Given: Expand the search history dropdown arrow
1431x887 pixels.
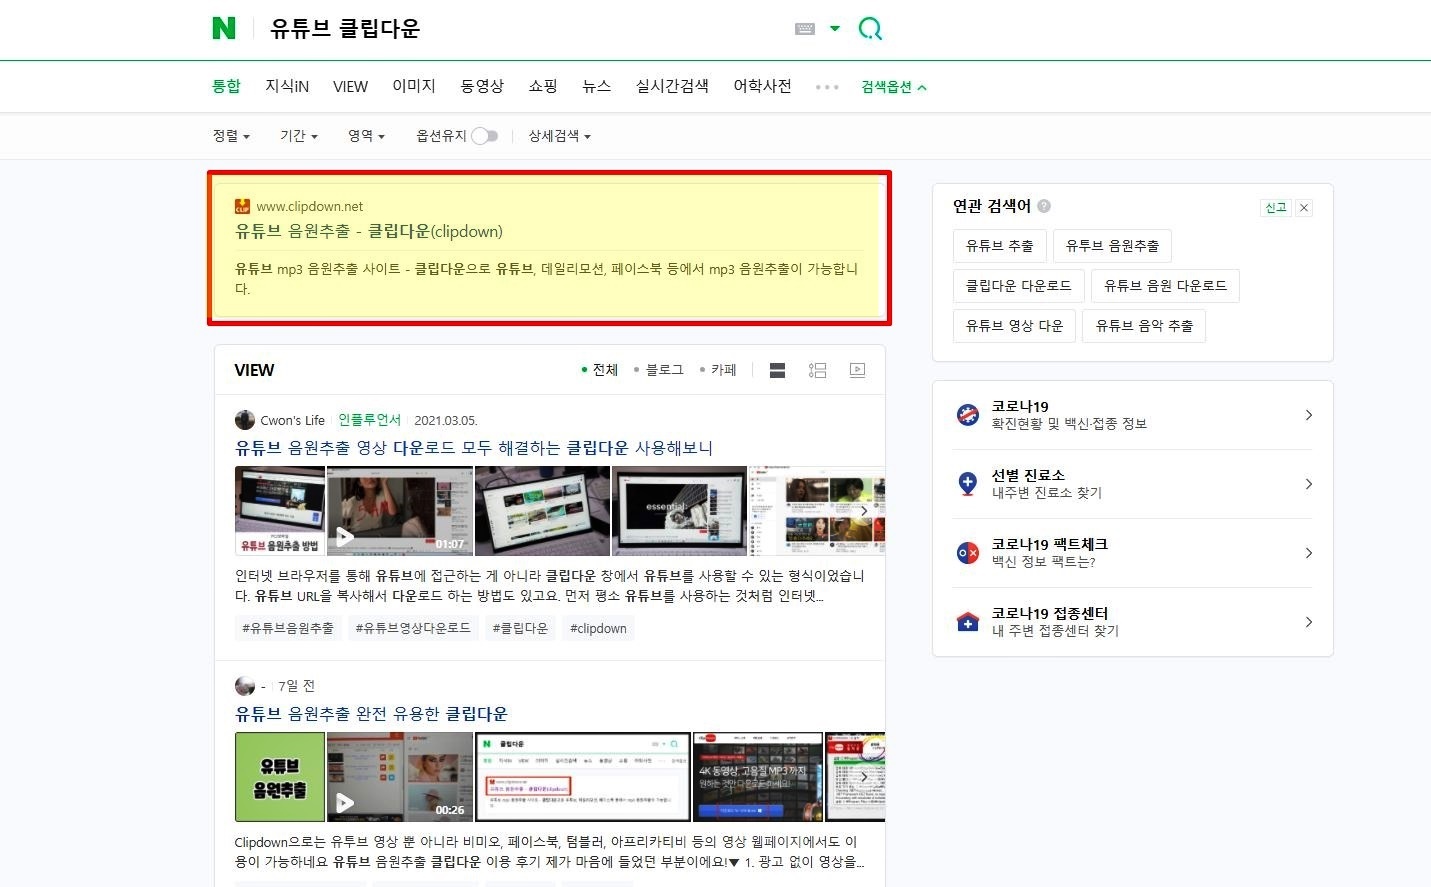Looking at the screenshot, I should 835,28.
